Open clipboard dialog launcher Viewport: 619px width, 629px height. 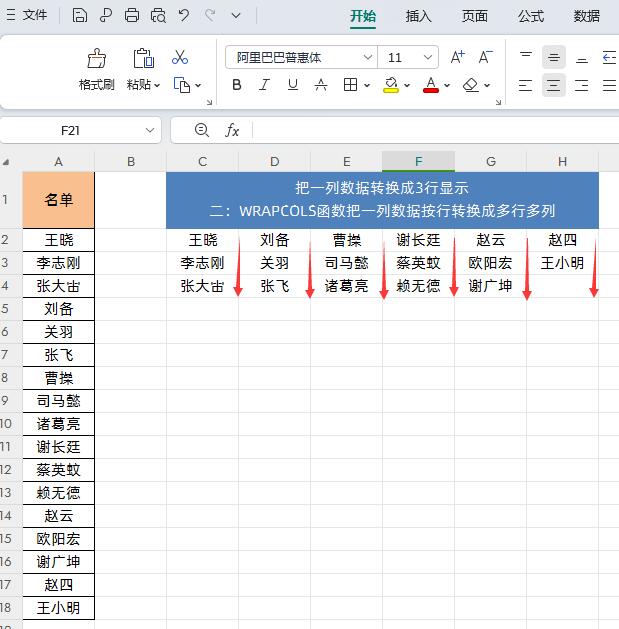(x=209, y=102)
